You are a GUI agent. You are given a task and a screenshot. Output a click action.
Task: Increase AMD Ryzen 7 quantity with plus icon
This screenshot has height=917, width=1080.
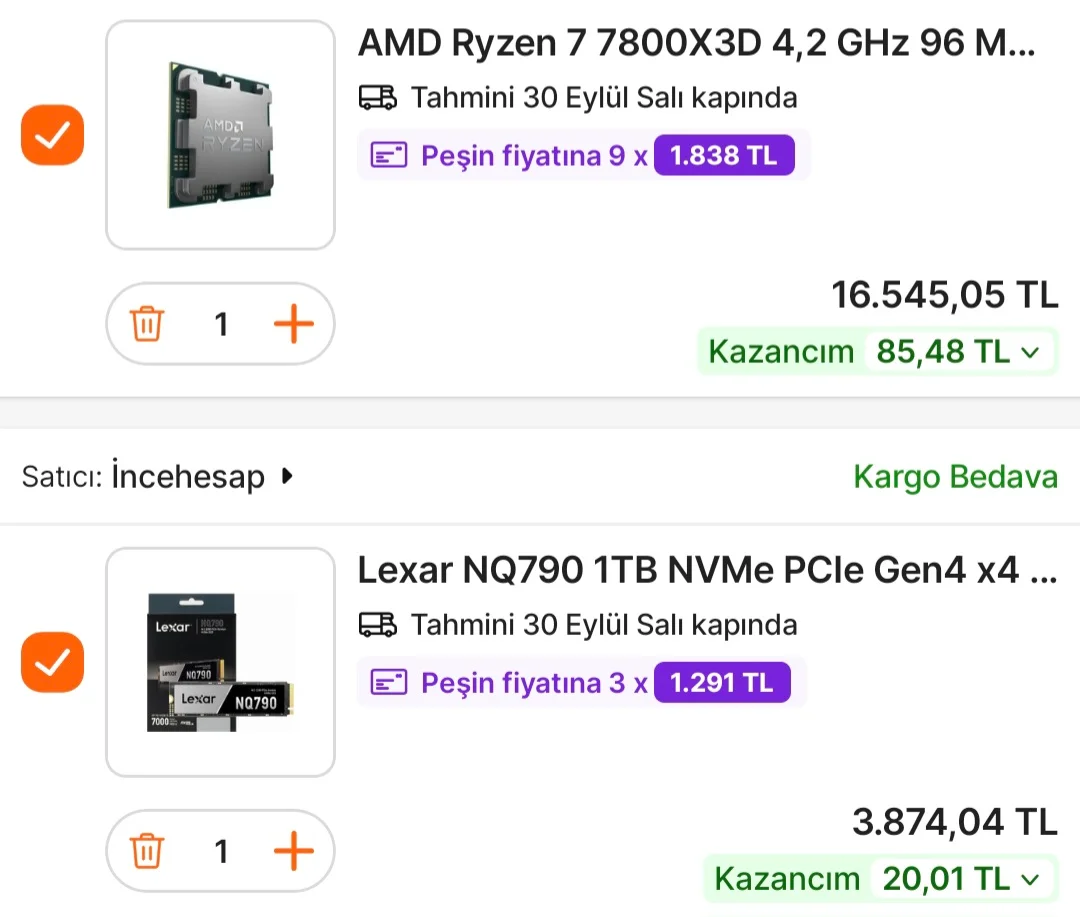point(293,324)
